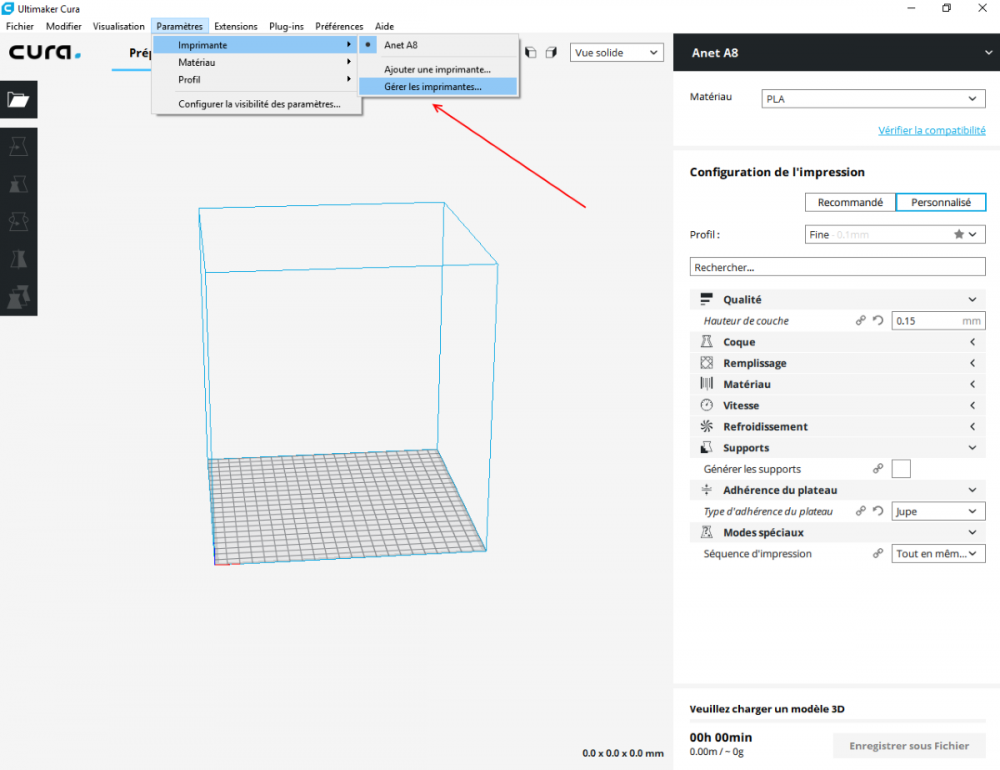
Task: Switch to Recommandé print setup mode
Action: pyautogui.click(x=850, y=202)
